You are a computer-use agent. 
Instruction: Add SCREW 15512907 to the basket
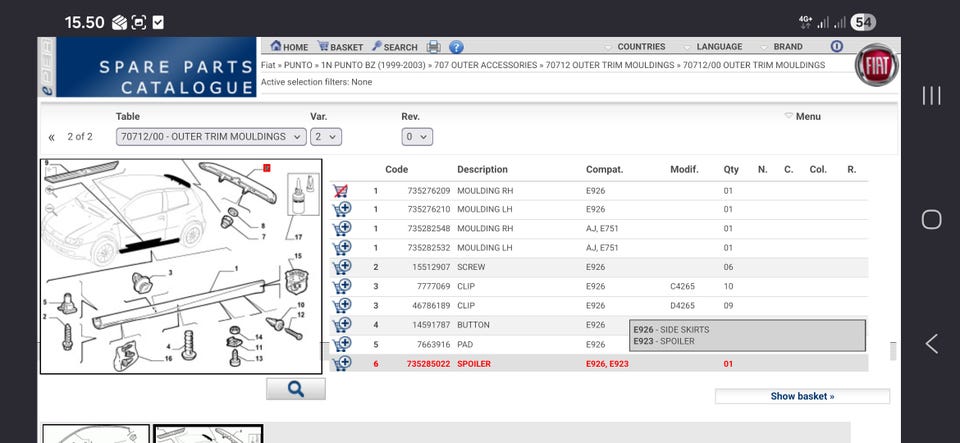point(342,267)
